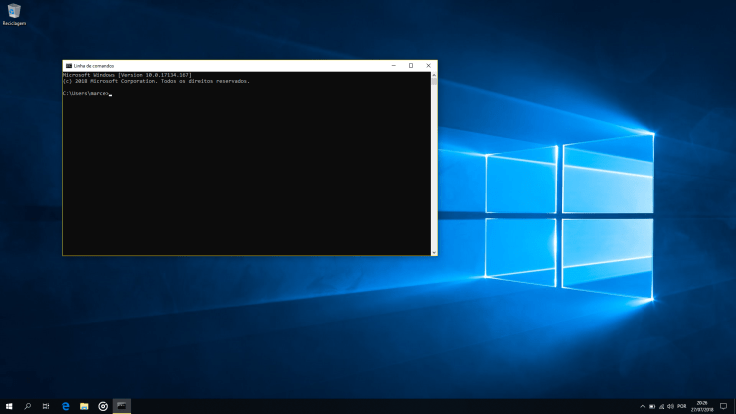Click the volume speaker icon
The height and width of the screenshot is (414, 736).
tap(670, 407)
